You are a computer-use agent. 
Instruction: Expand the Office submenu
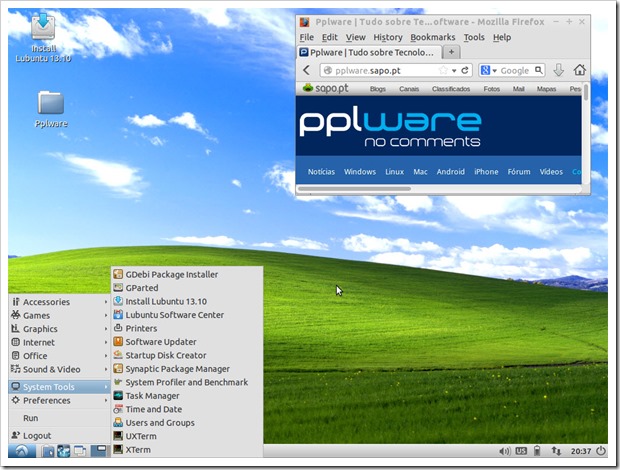click(x=59, y=356)
